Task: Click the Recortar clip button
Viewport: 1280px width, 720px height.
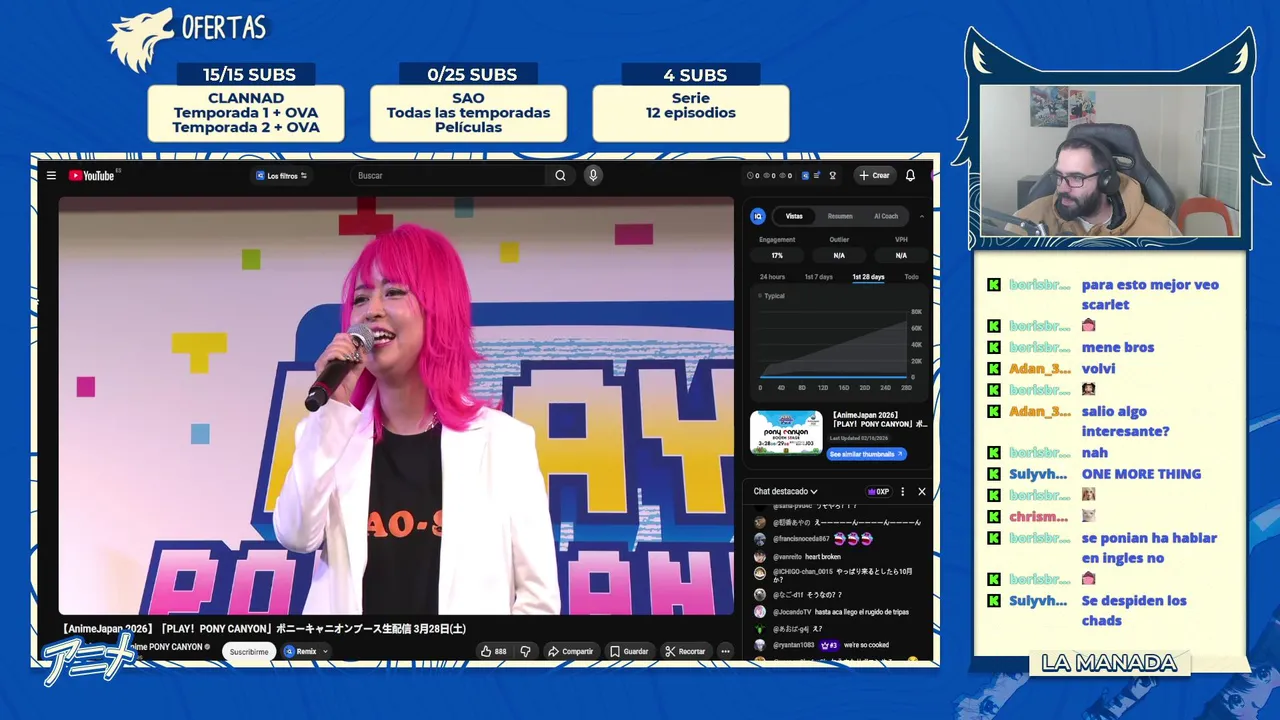Action: [685, 651]
